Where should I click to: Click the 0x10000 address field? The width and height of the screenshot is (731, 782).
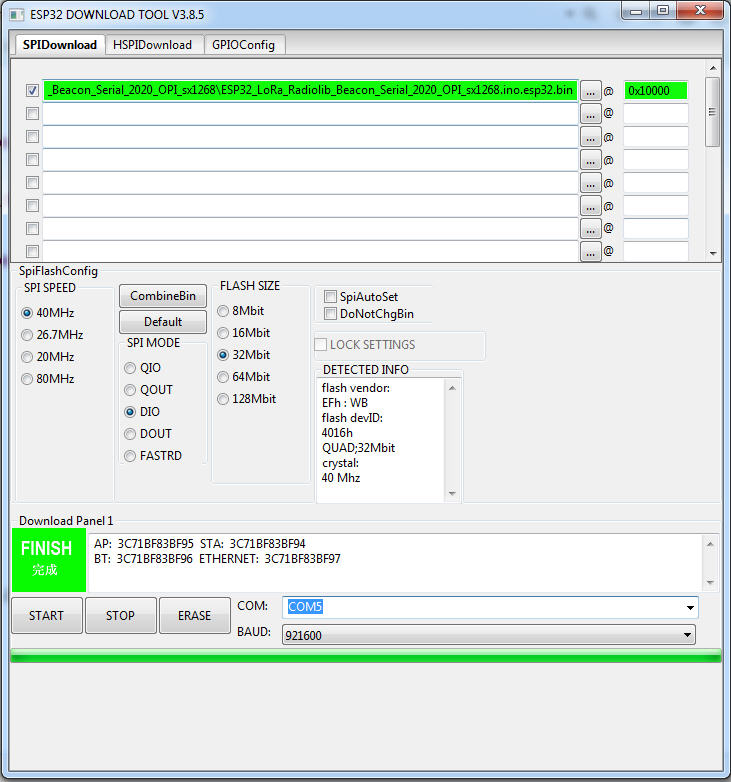[656, 91]
